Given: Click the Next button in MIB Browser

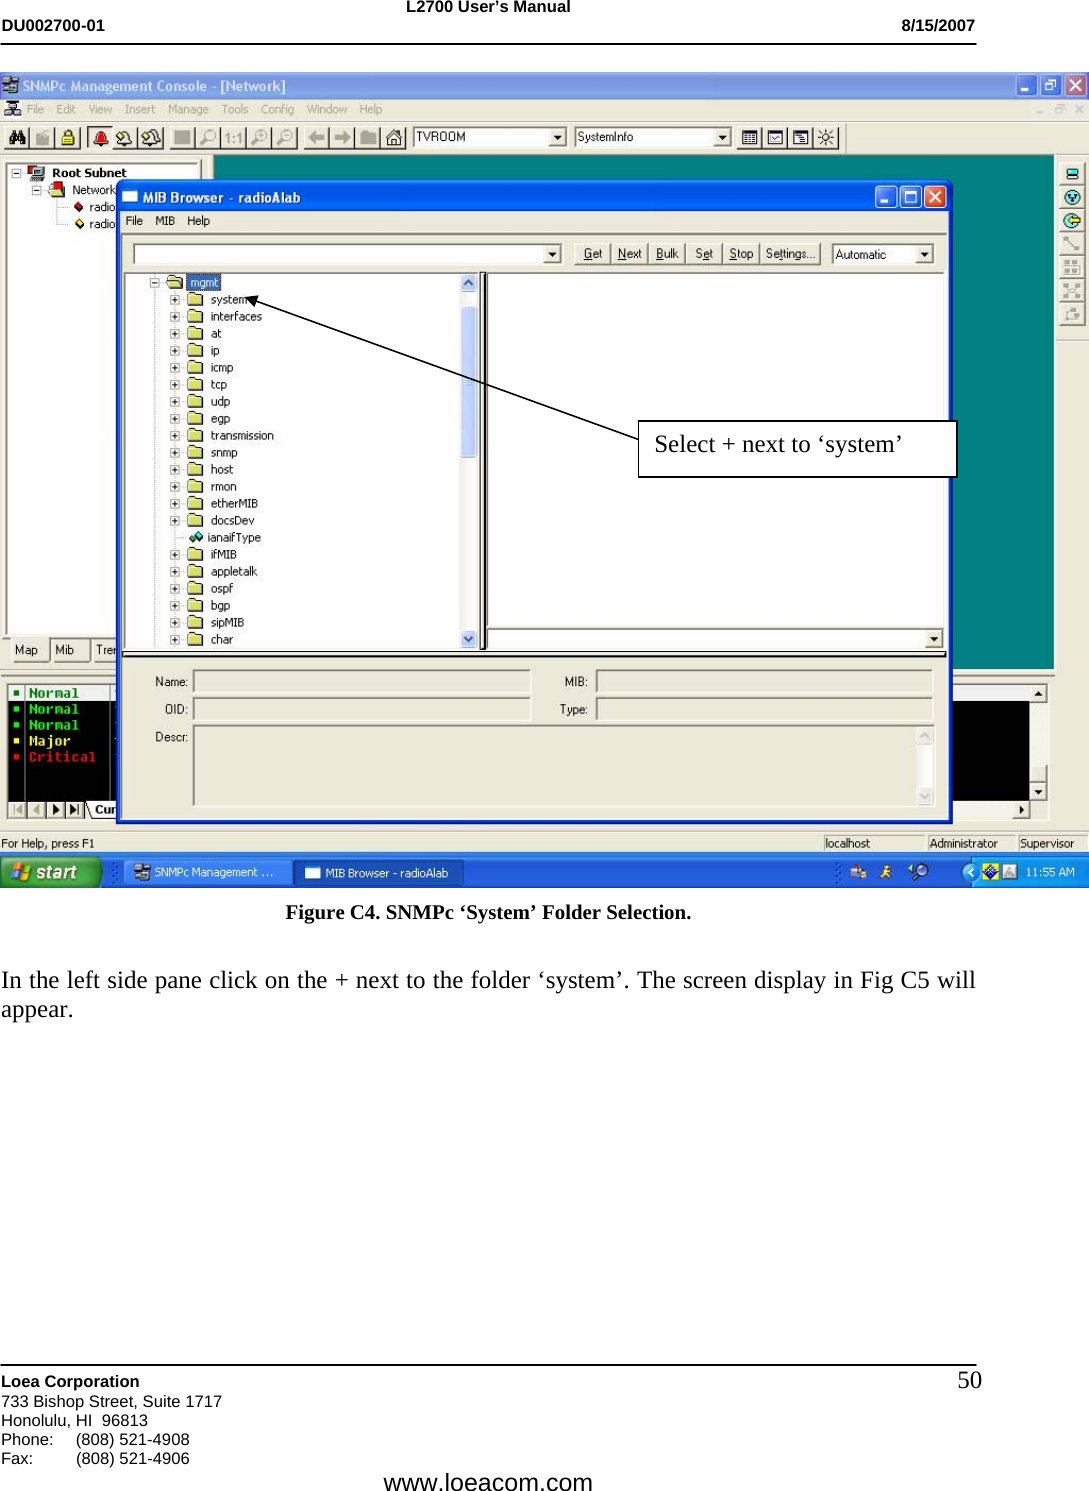Looking at the screenshot, I should point(630,255).
